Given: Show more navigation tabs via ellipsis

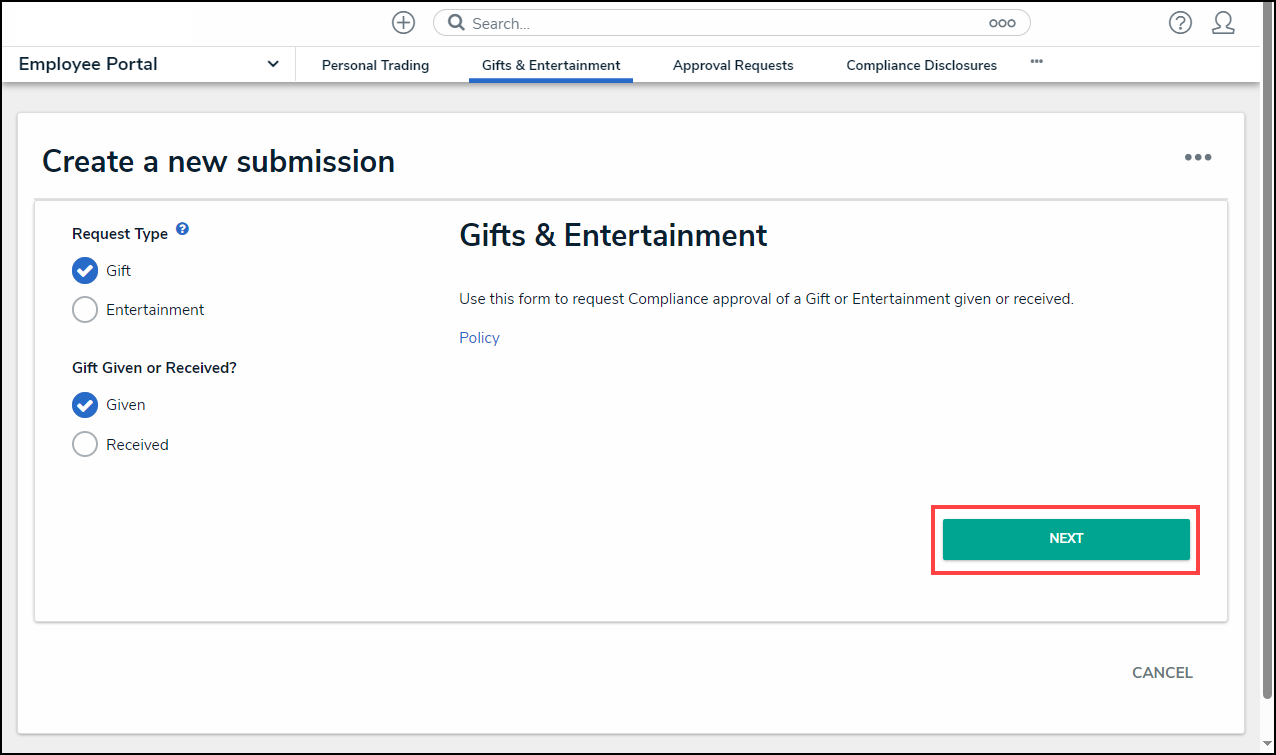Looking at the screenshot, I should tap(1036, 62).
